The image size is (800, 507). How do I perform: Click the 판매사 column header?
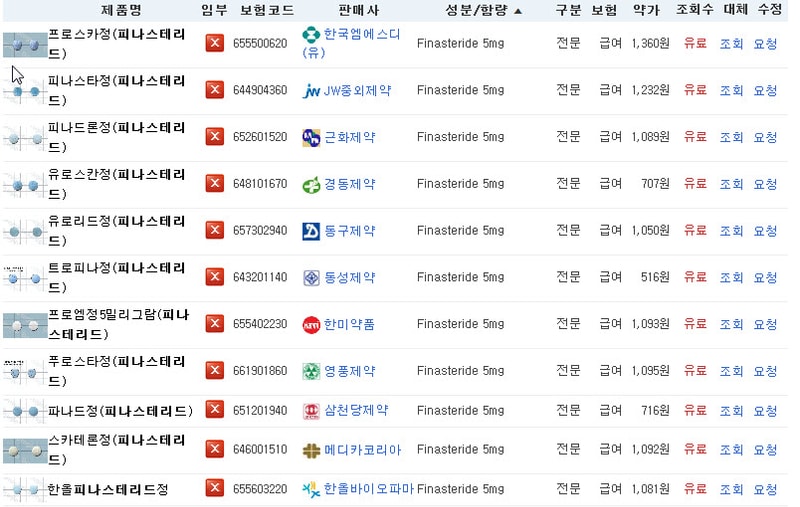pyautogui.click(x=359, y=10)
